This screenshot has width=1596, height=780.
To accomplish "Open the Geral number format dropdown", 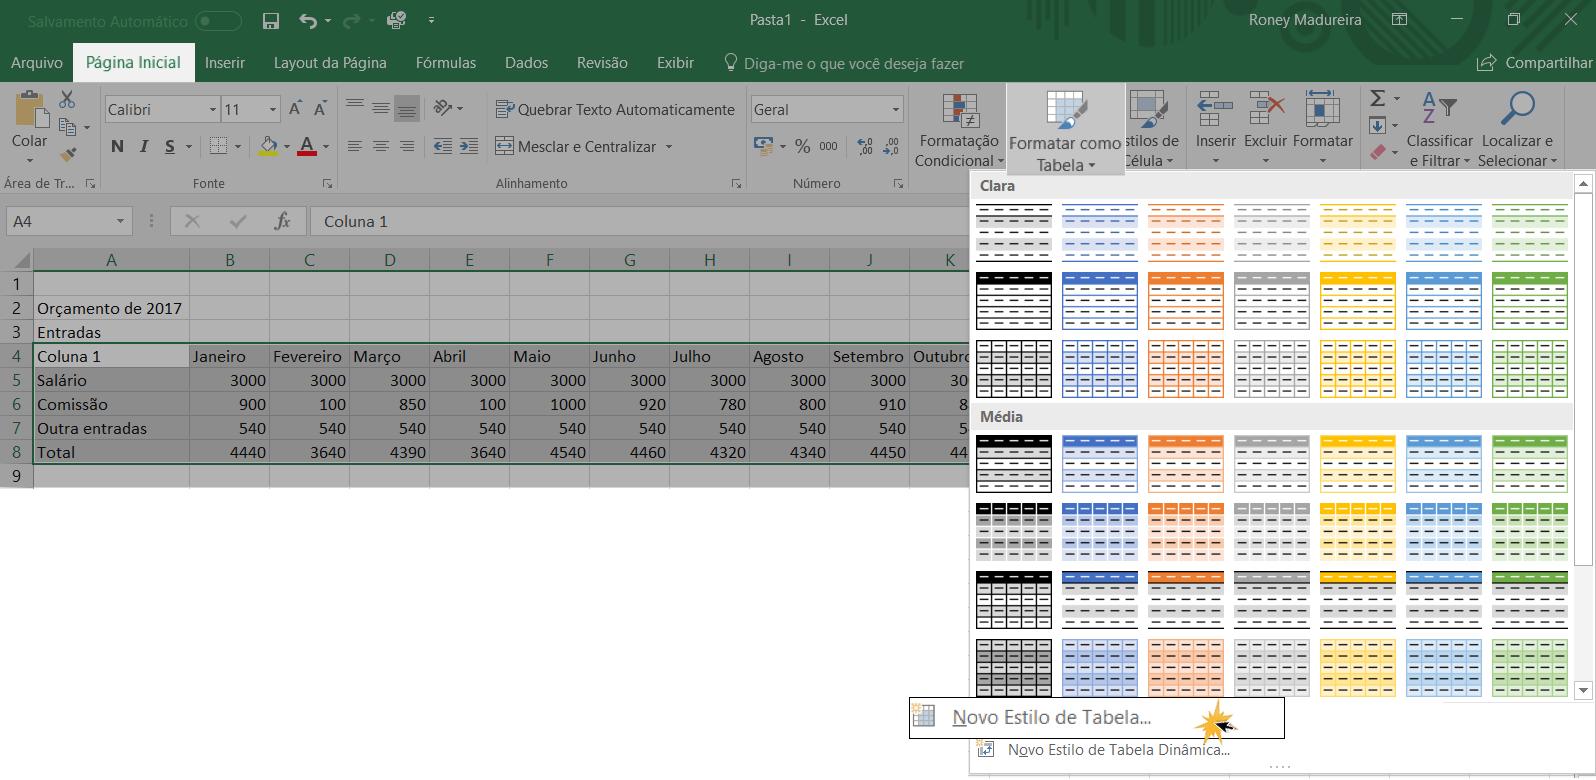I will click(x=895, y=109).
